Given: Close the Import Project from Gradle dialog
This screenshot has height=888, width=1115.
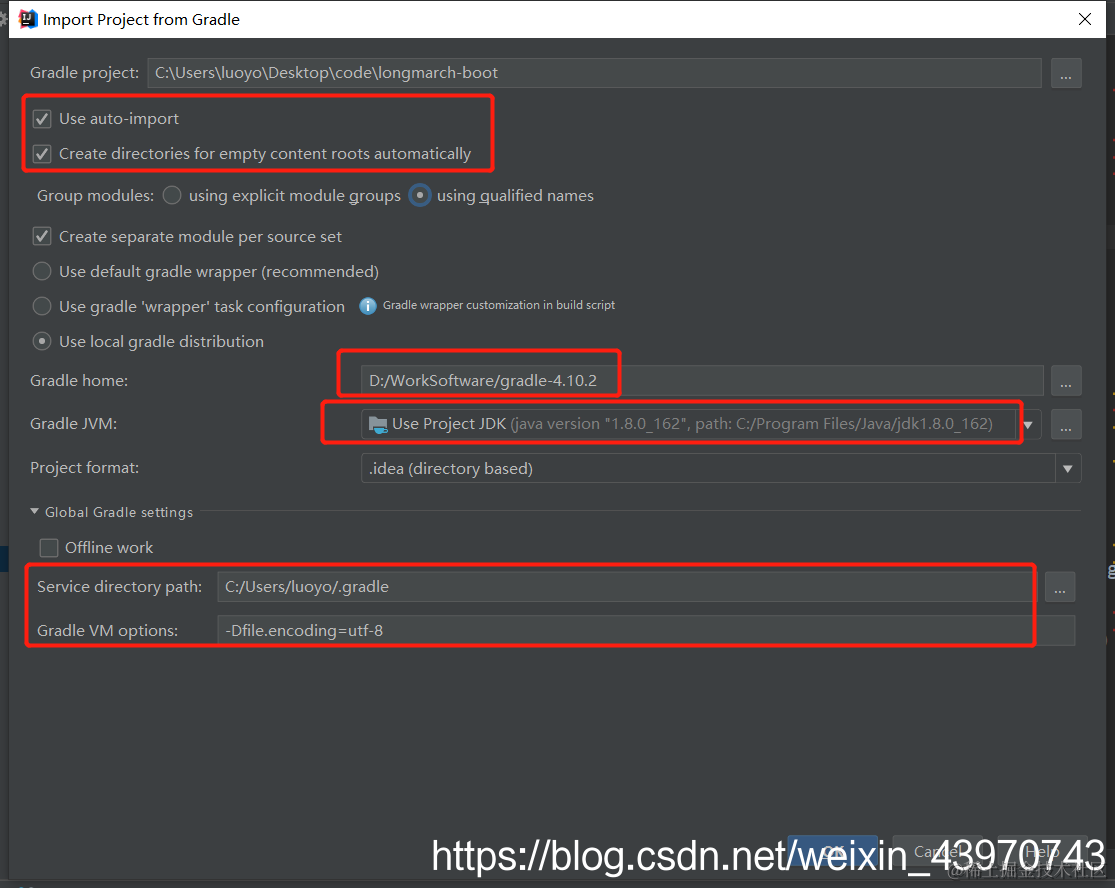Looking at the screenshot, I should pos(1084,19).
